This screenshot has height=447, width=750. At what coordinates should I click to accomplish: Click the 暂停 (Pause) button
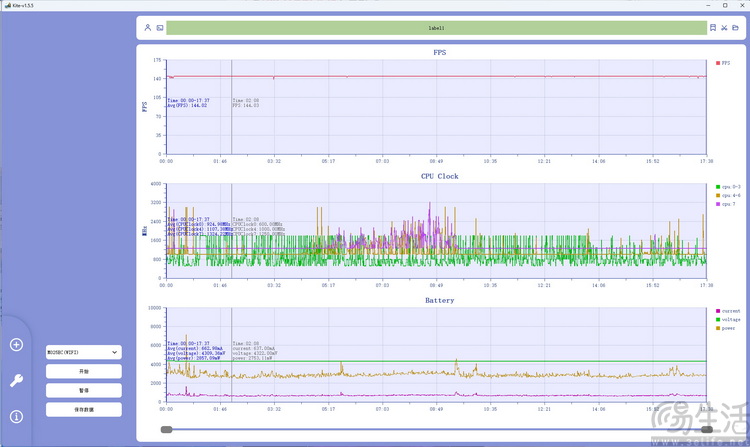coord(84,391)
